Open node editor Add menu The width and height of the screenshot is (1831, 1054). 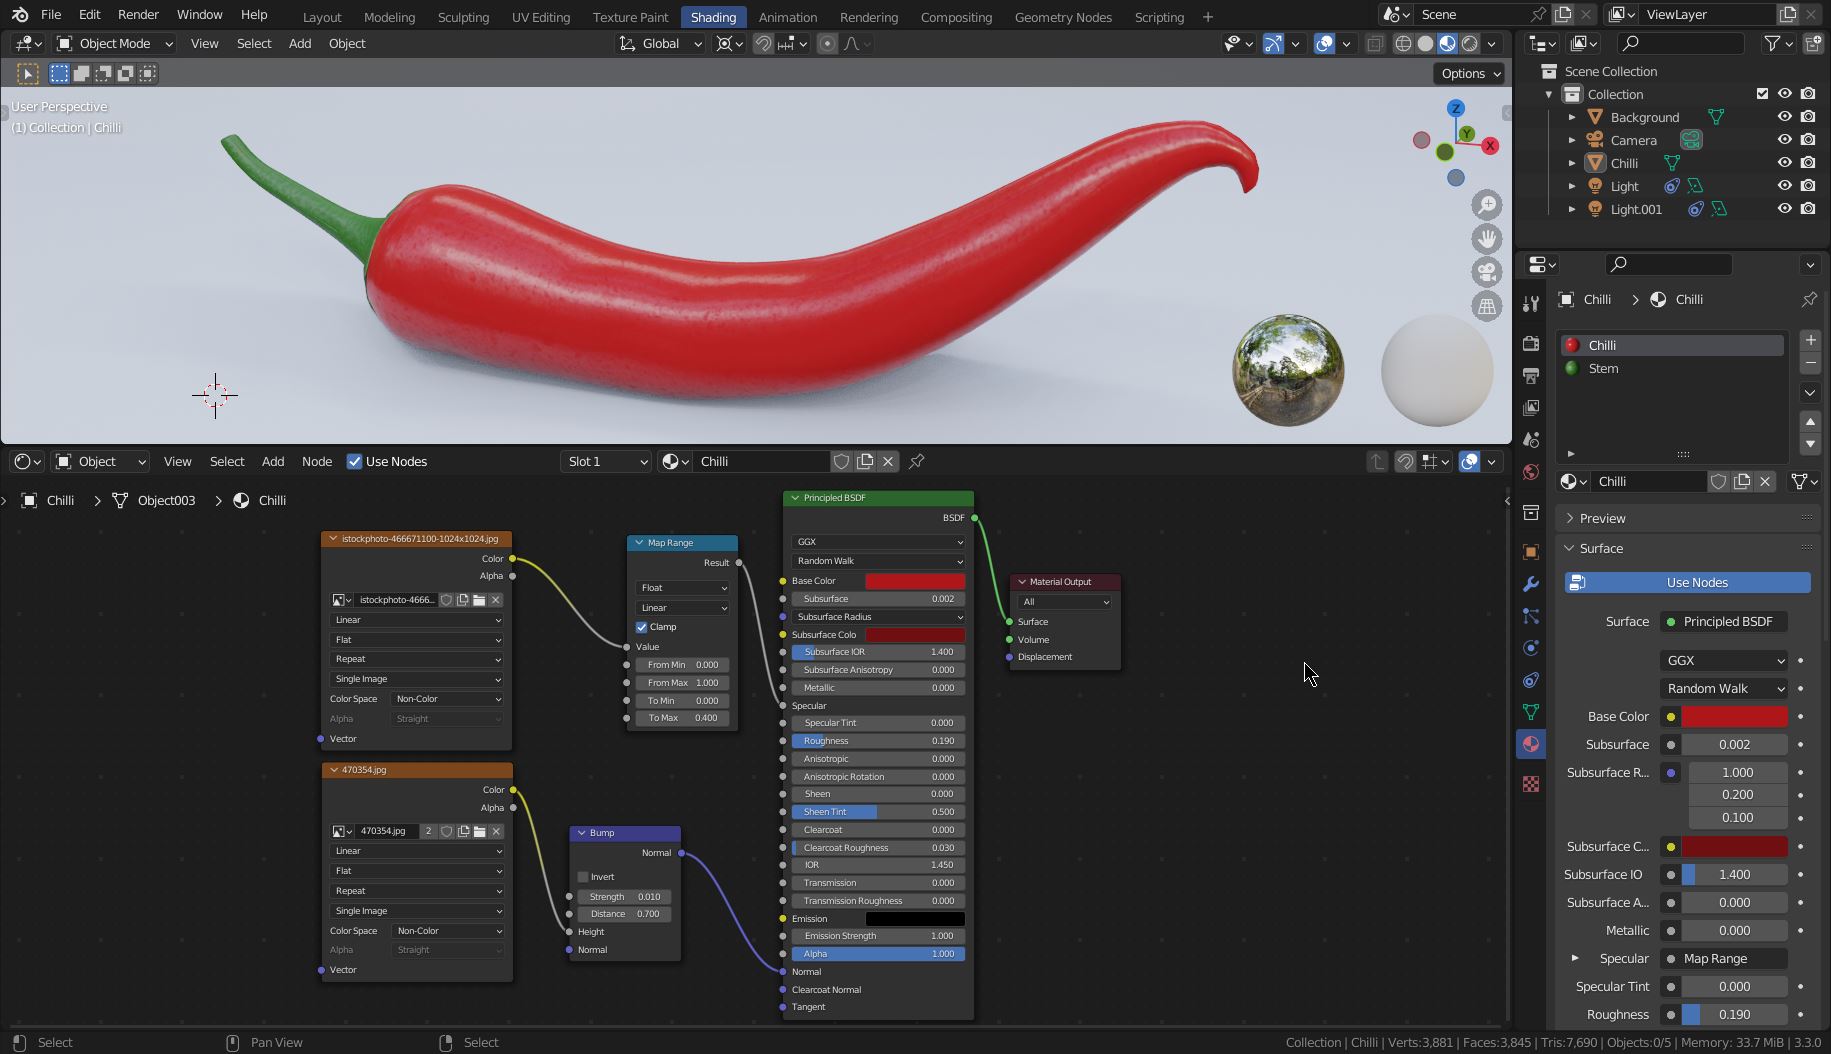[x=273, y=461]
